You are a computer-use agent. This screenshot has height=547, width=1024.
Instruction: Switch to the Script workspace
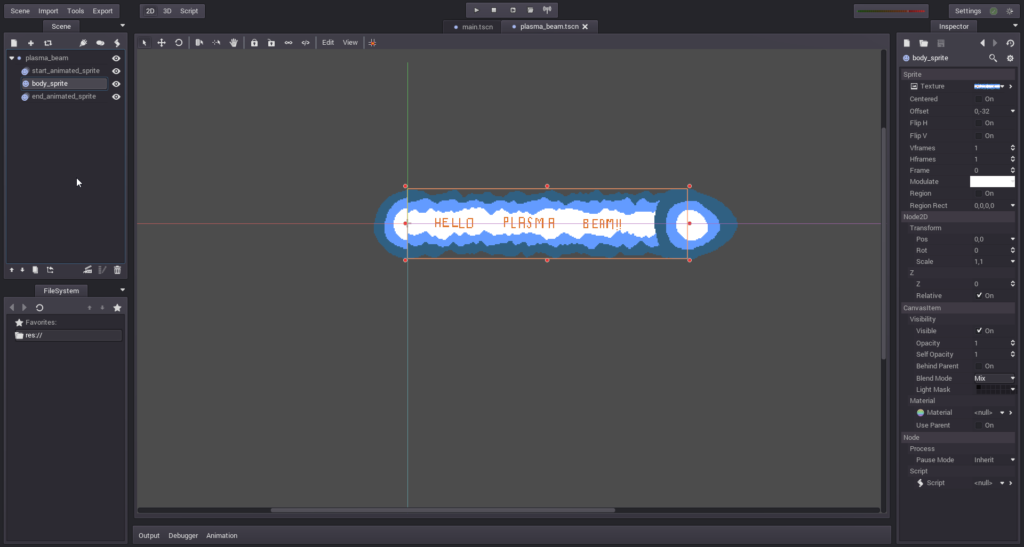coord(189,11)
